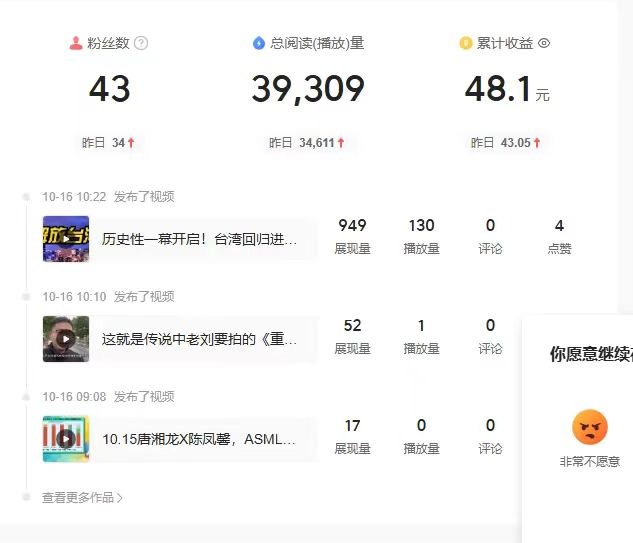Click the red up arrow beside 昨日 34
The width and height of the screenshot is (633, 543).
(x=132, y=143)
